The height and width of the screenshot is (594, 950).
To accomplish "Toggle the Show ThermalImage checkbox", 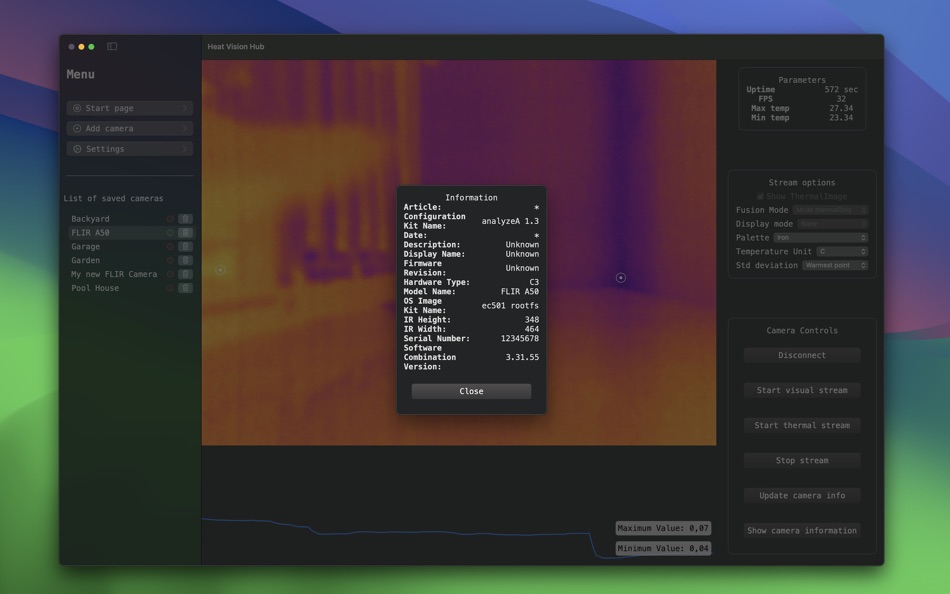I will point(760,196).
